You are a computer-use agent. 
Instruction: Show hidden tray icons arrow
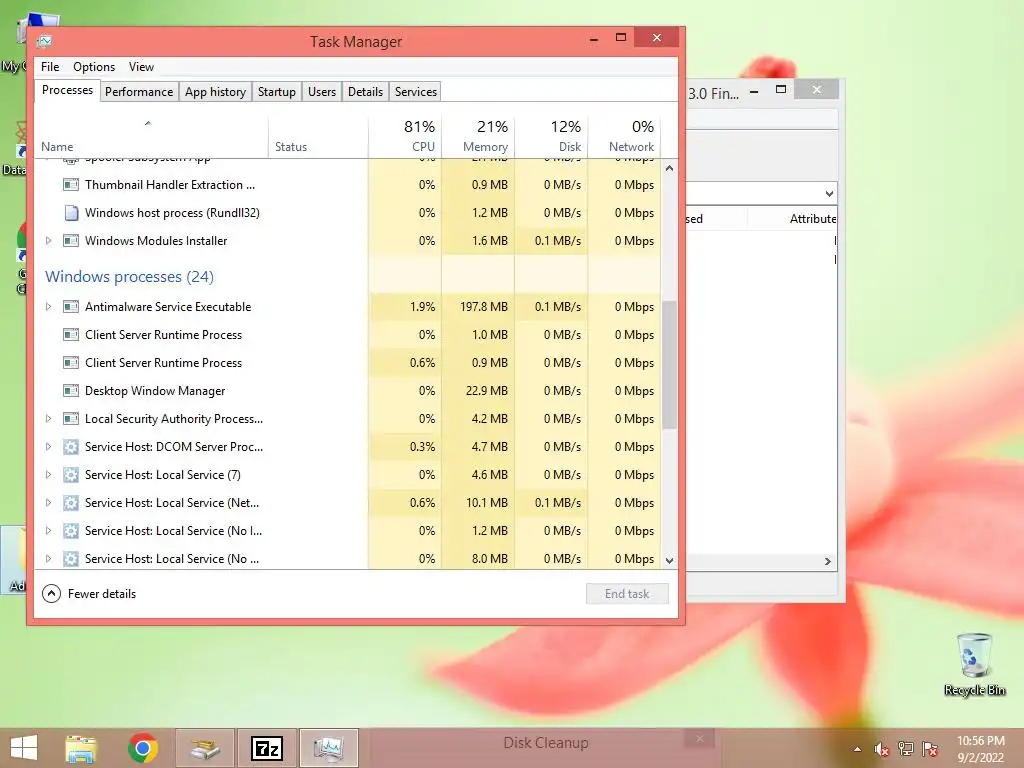[857, 749]
